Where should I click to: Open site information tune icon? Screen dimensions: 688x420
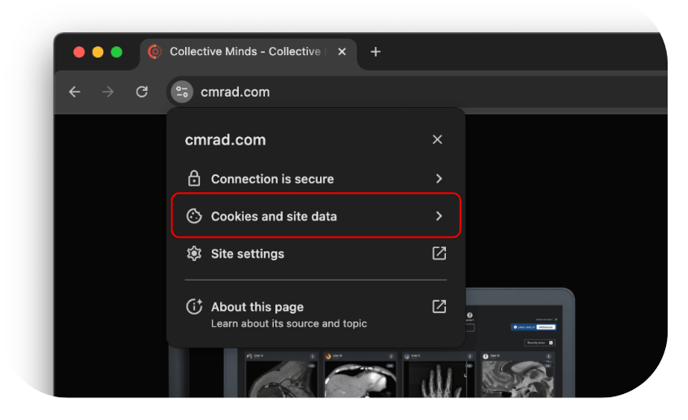182,92
